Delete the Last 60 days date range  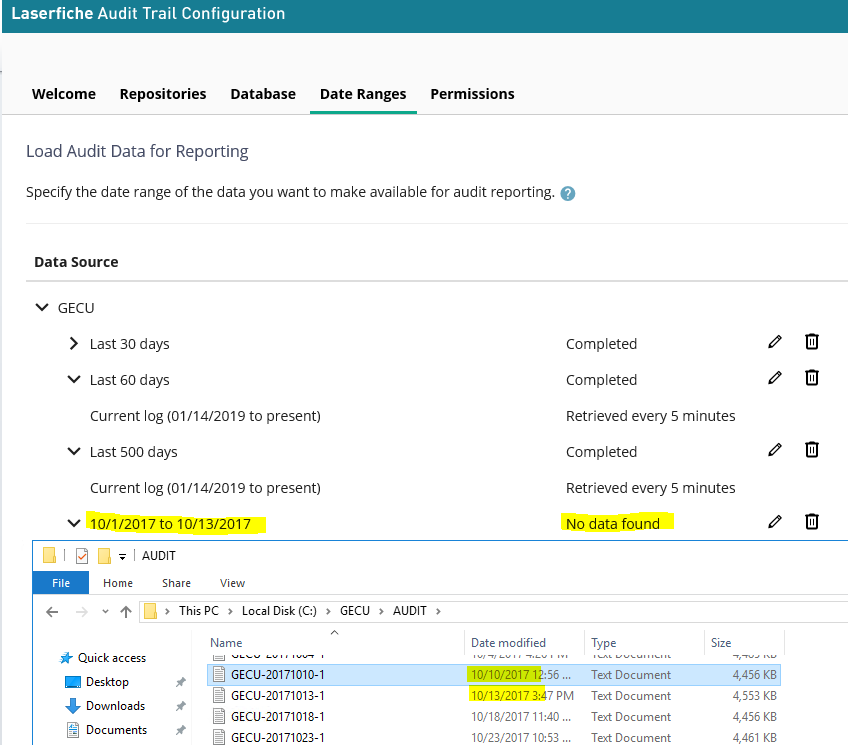pos(812,378)
